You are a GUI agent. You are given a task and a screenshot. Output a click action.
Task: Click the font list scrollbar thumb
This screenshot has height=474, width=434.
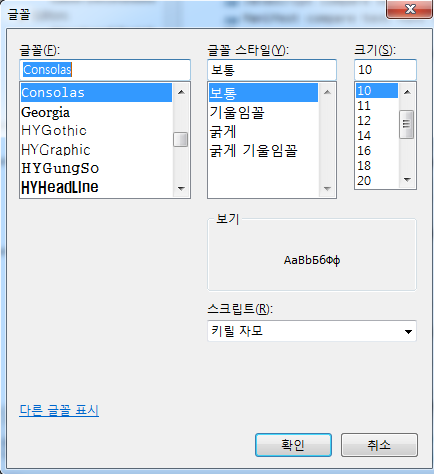coord(181,139)
